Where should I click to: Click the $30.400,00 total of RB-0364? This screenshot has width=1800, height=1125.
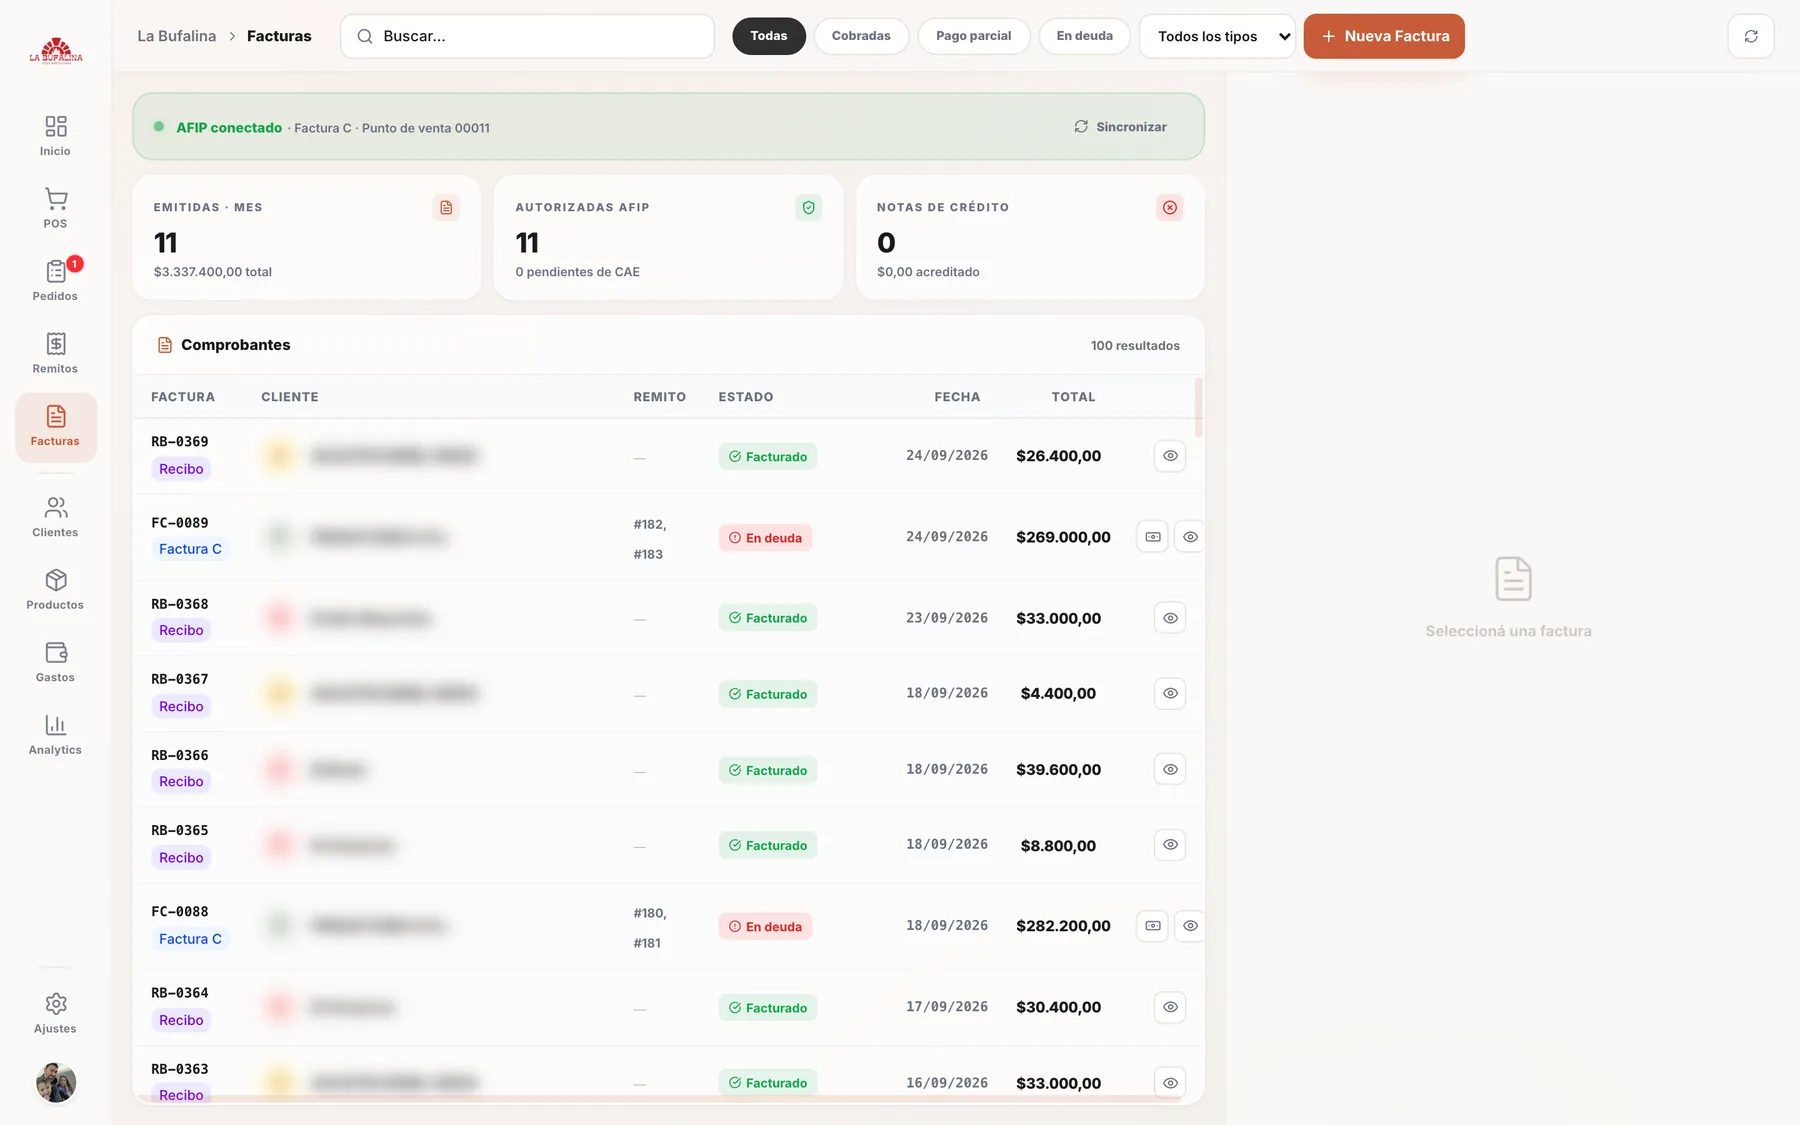click(x=1058, y=1007)
